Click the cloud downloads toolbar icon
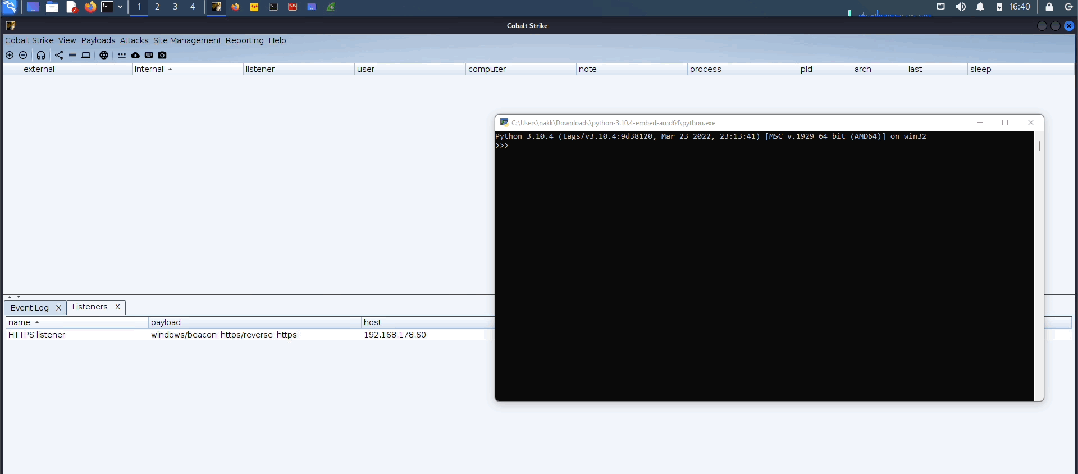Screen dimensions: 1078x474 click(135, 55)
